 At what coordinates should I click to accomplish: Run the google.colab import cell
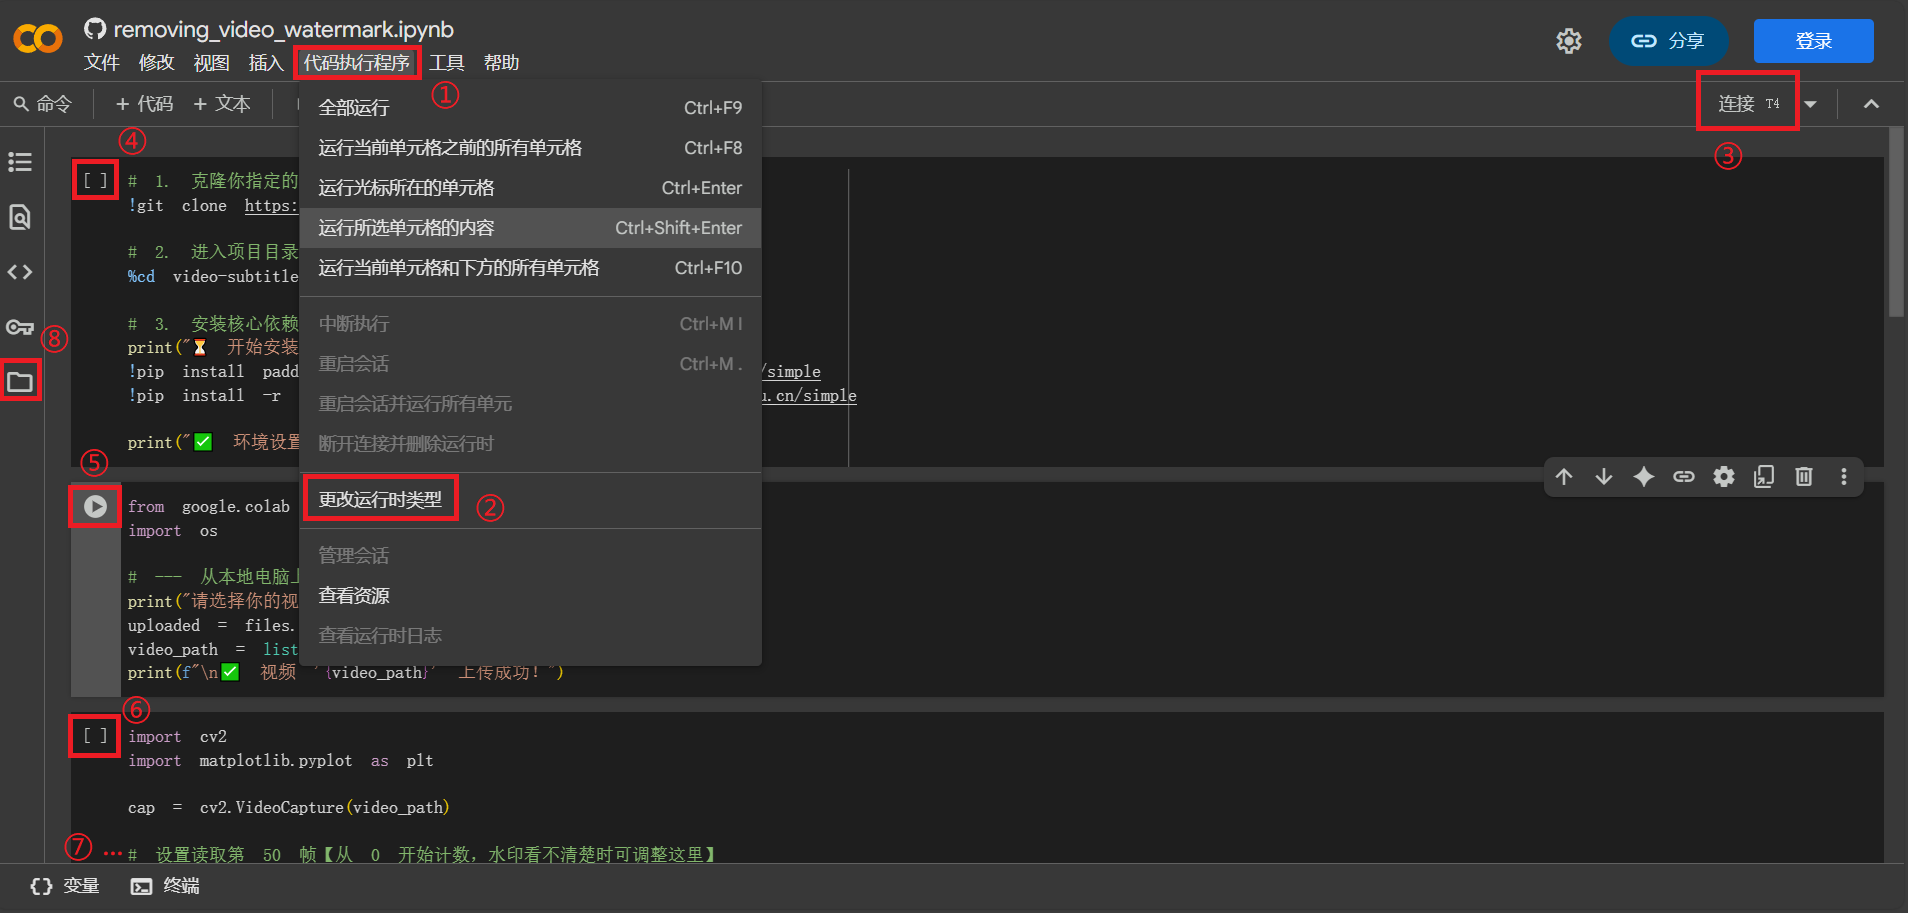tap(95, 507)
